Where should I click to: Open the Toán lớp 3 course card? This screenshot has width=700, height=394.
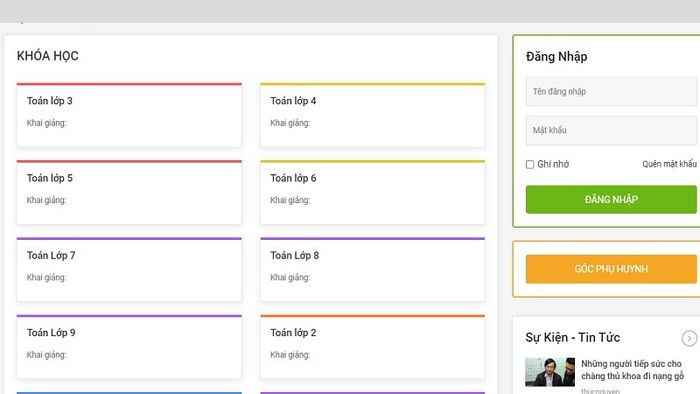129,115
